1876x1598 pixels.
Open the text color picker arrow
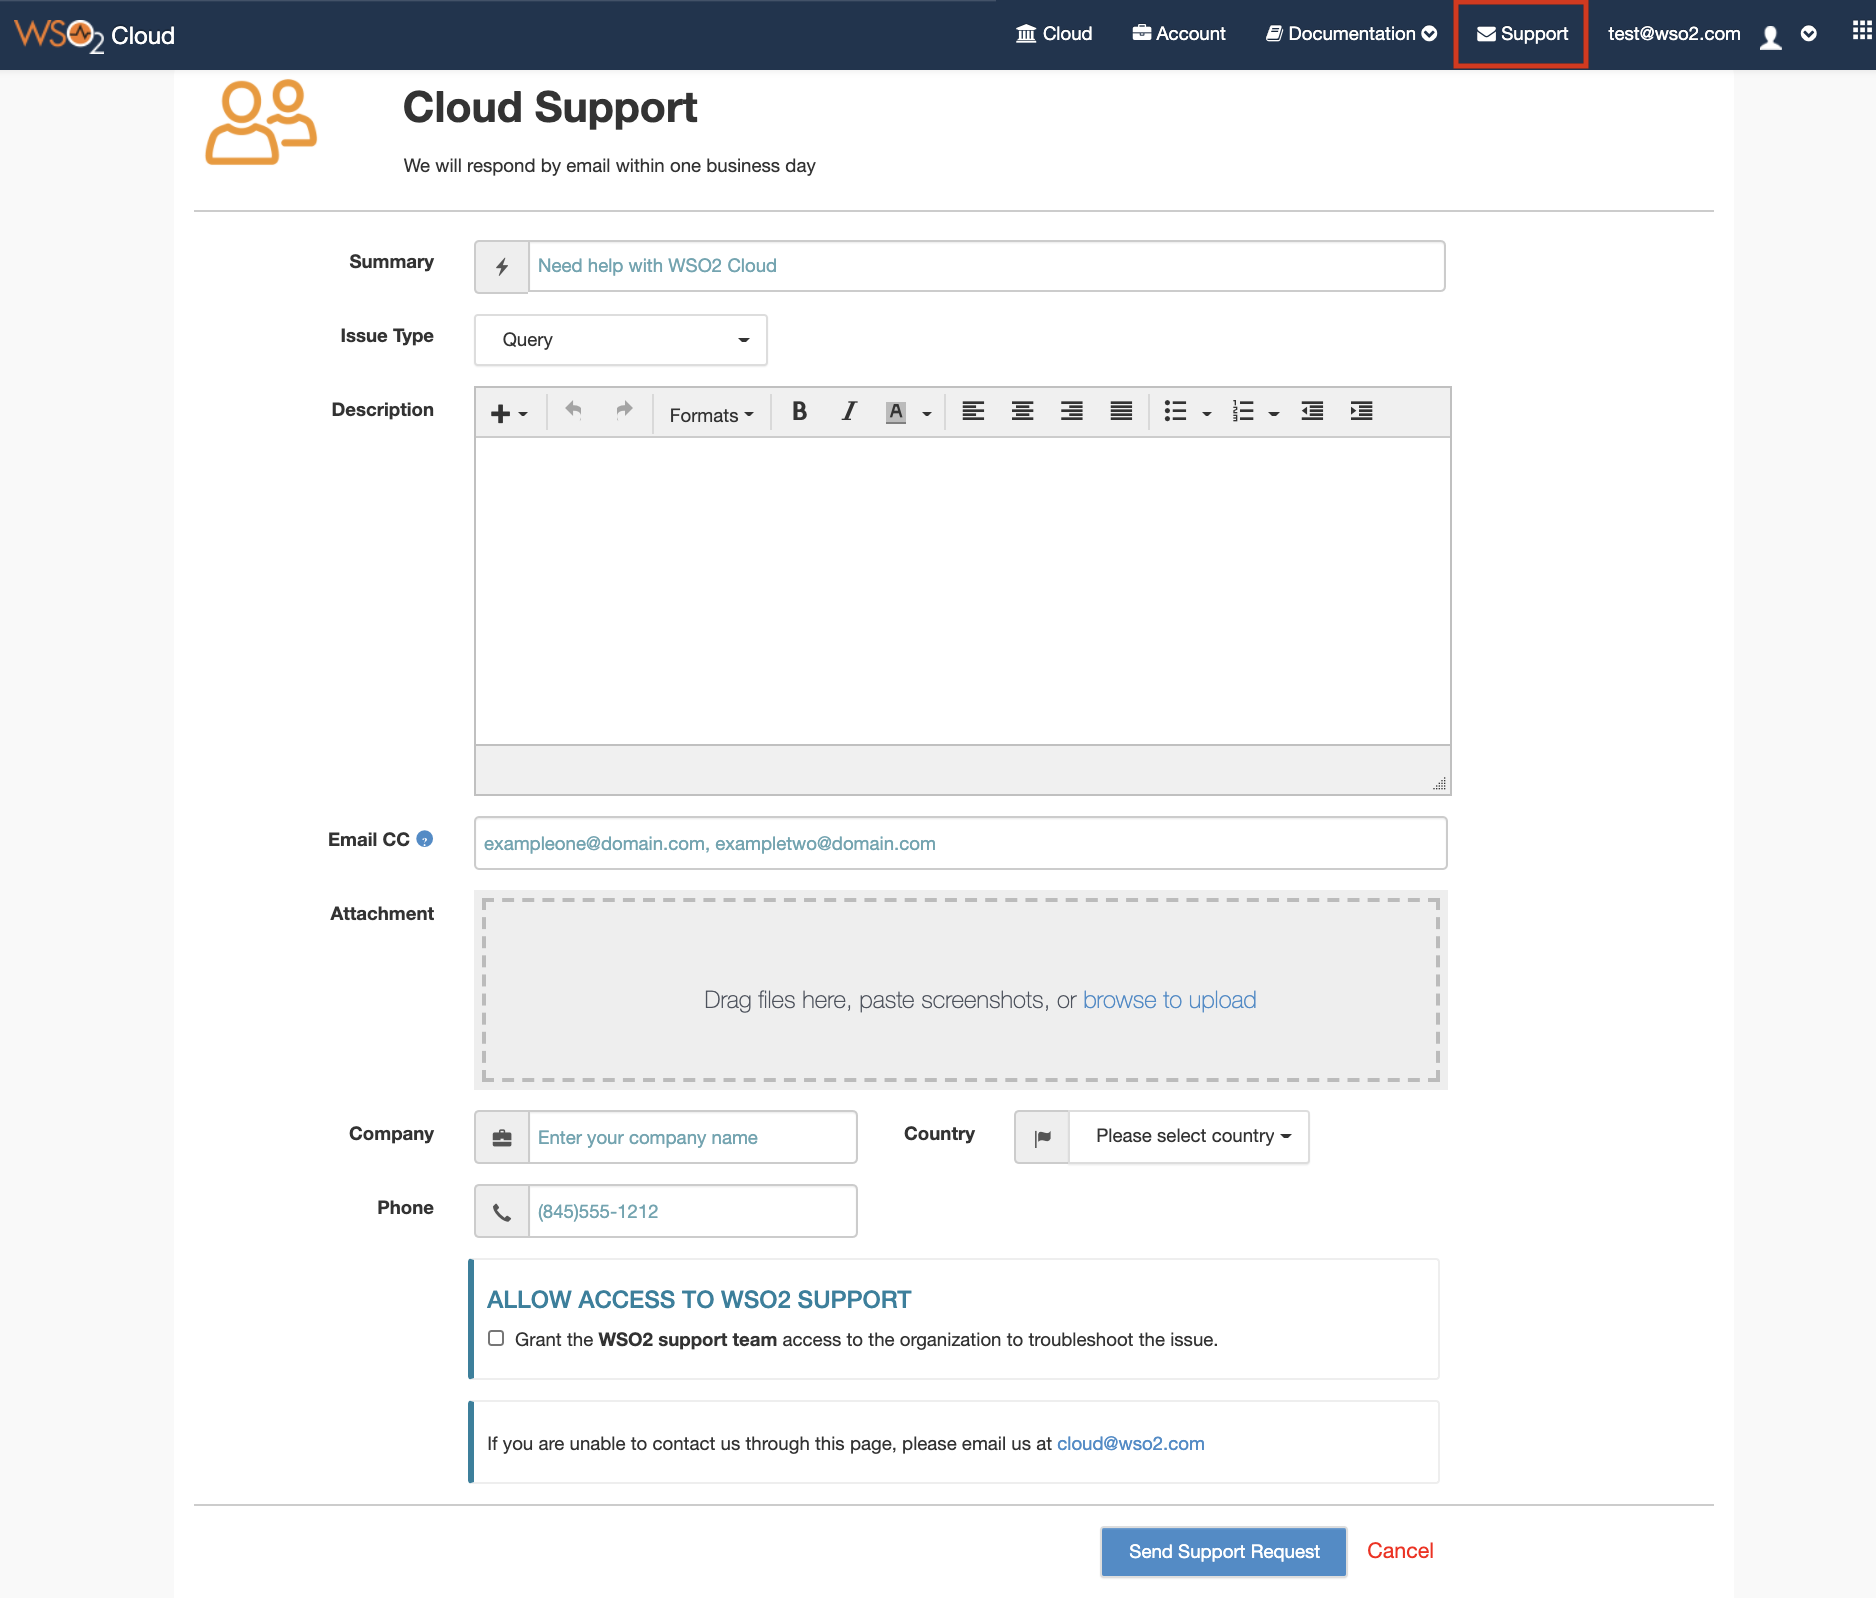pos(927,414)
